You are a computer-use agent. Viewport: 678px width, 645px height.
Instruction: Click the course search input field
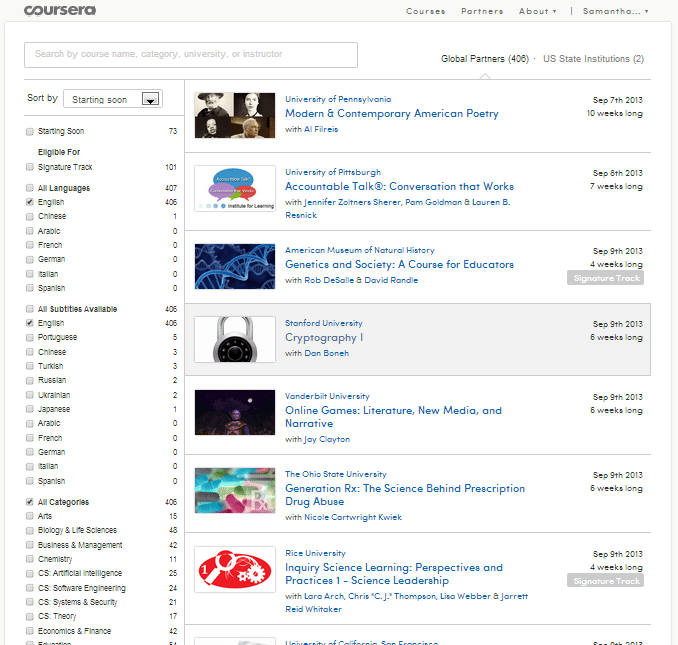pyautogui.click(x=191, y=54)
